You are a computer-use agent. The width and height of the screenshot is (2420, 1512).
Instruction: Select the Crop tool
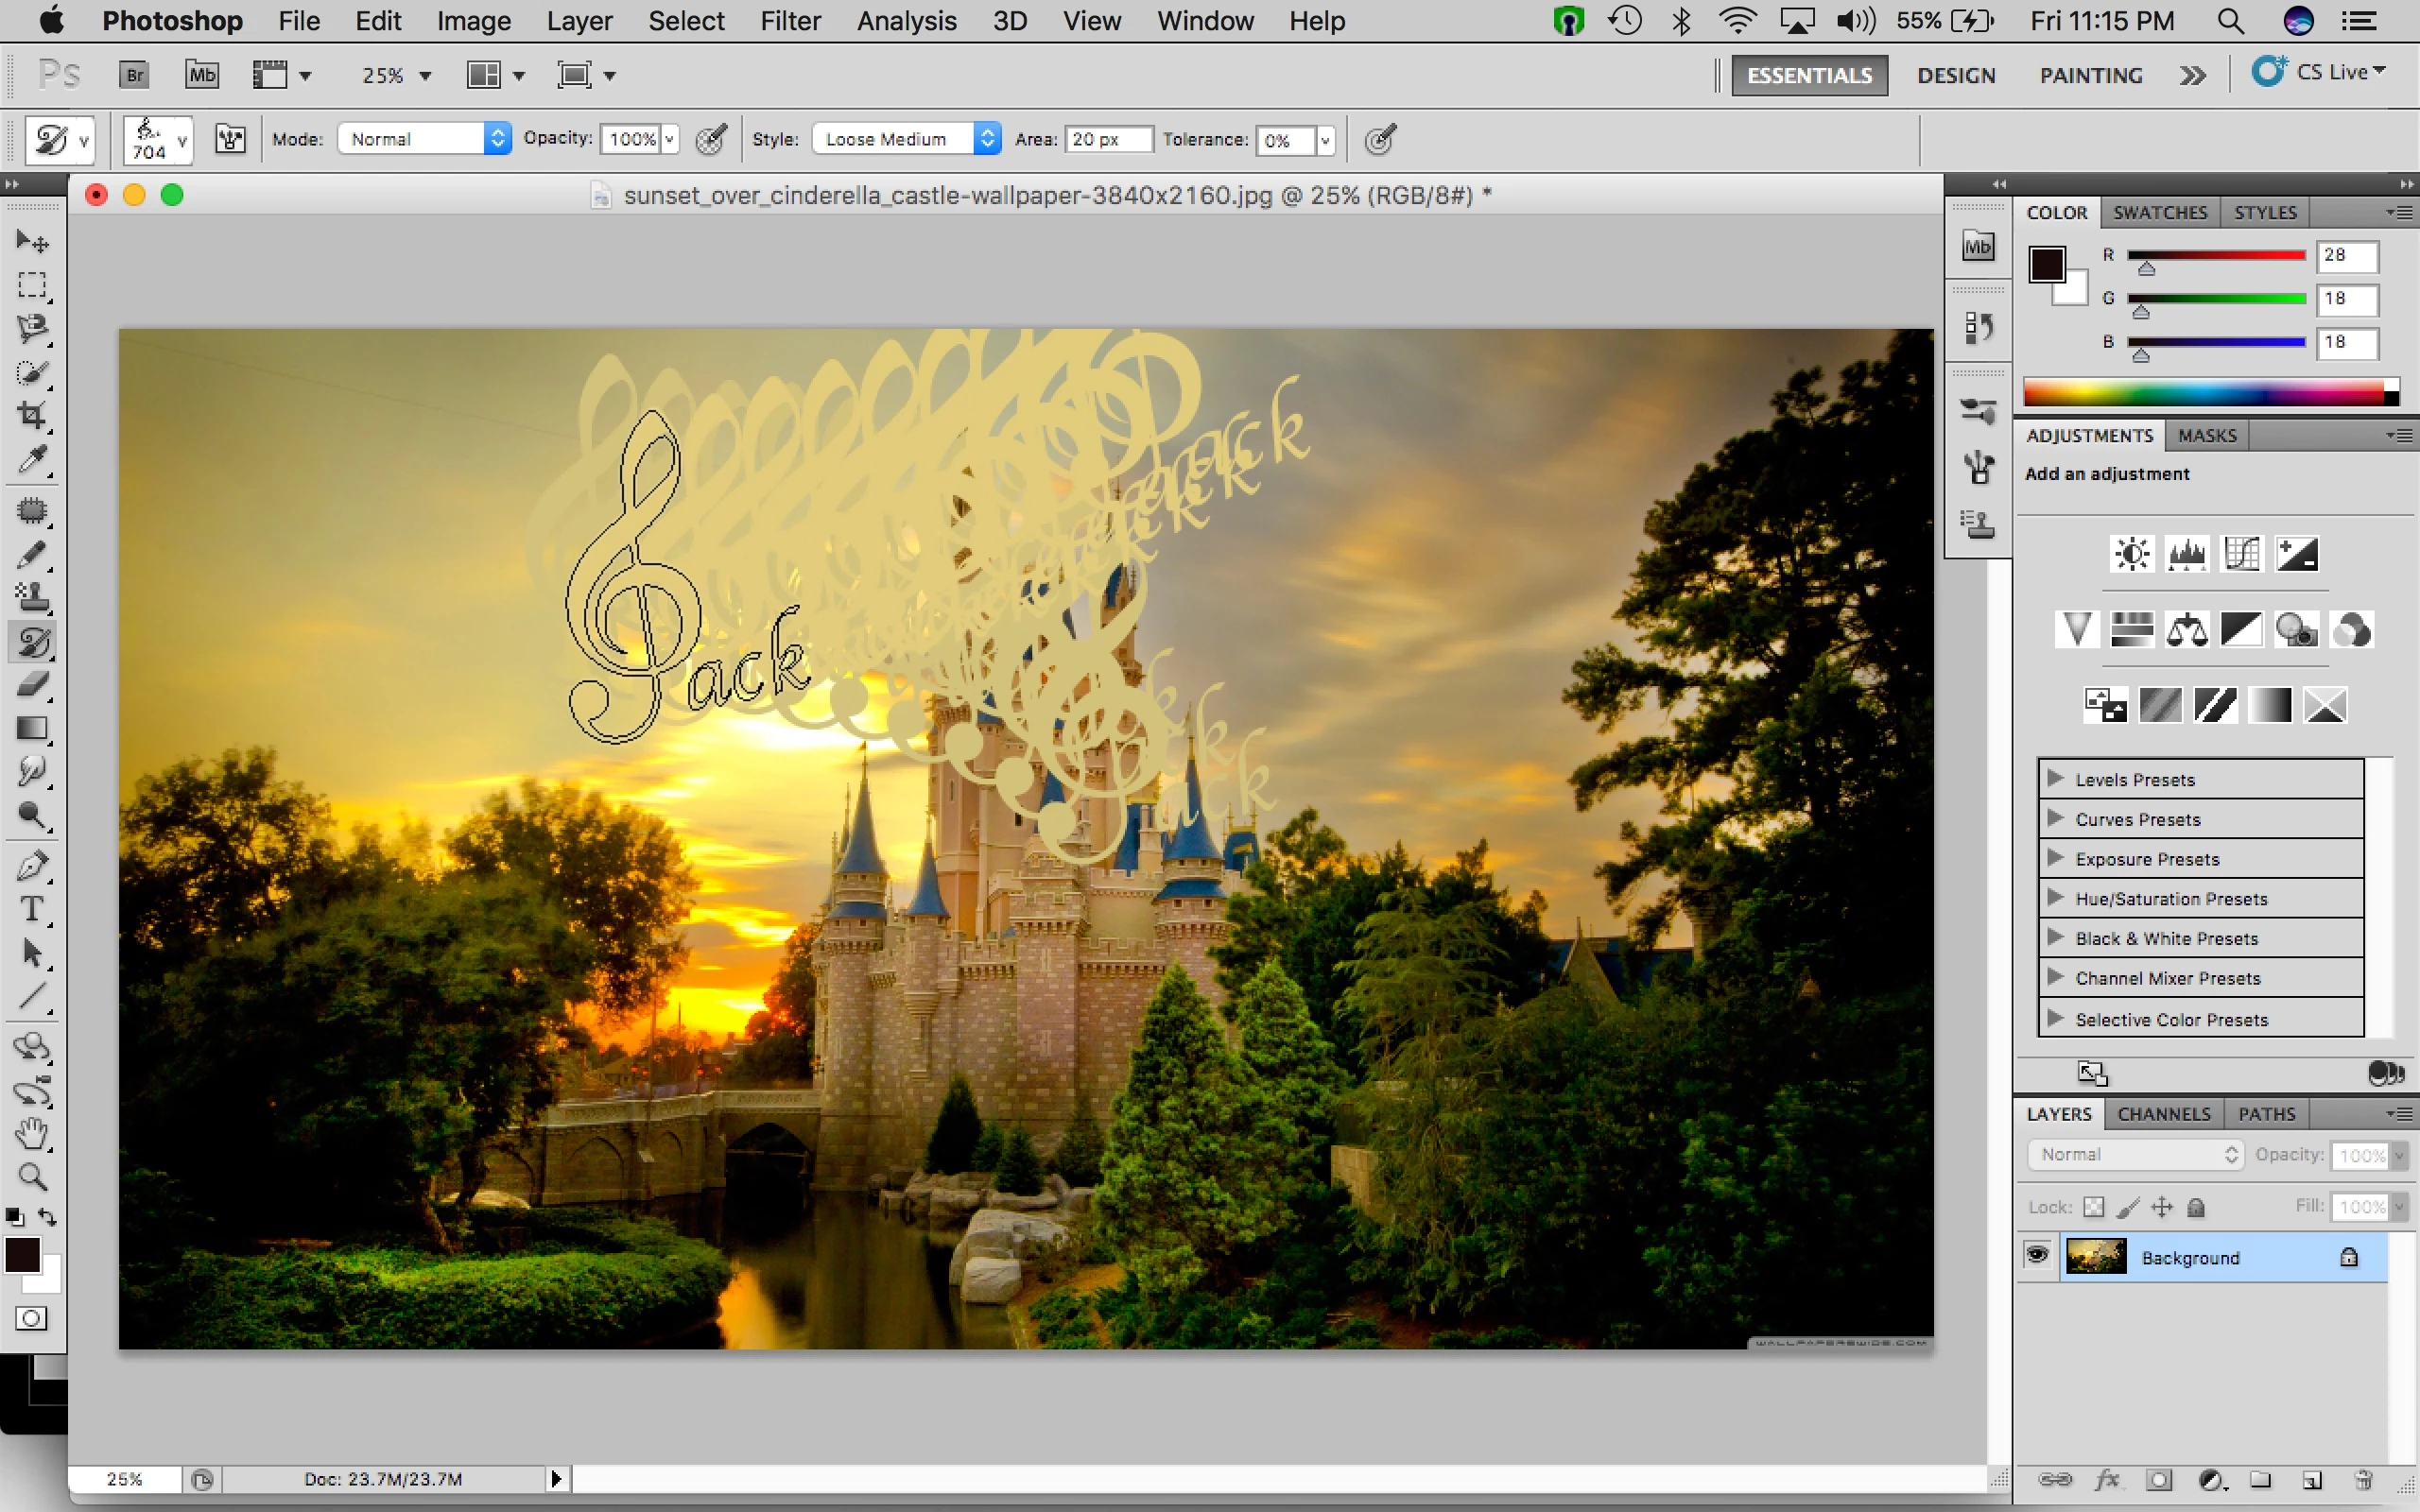click(32, 416)
